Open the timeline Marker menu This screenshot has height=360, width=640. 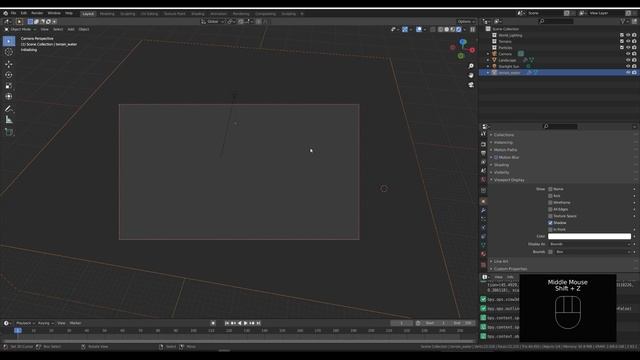[x=75, y=323]
